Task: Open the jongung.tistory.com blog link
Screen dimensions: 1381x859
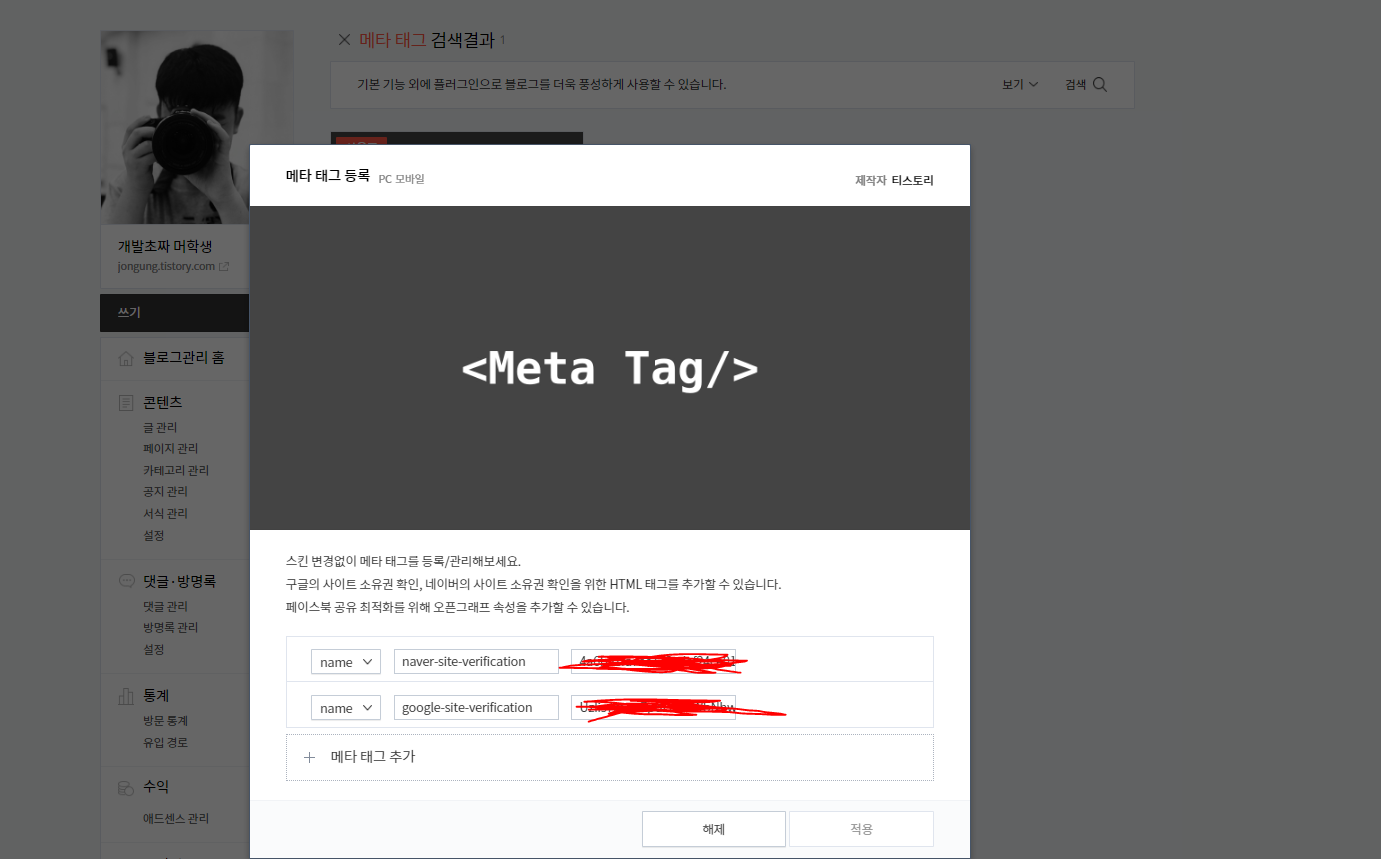Action: click(x=166, y=267)
